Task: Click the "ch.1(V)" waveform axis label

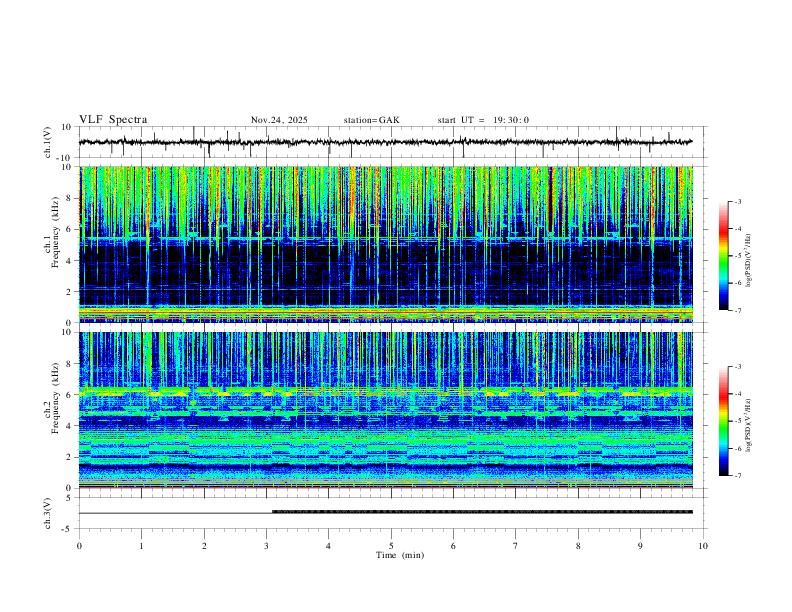Action: click(48, 142)
